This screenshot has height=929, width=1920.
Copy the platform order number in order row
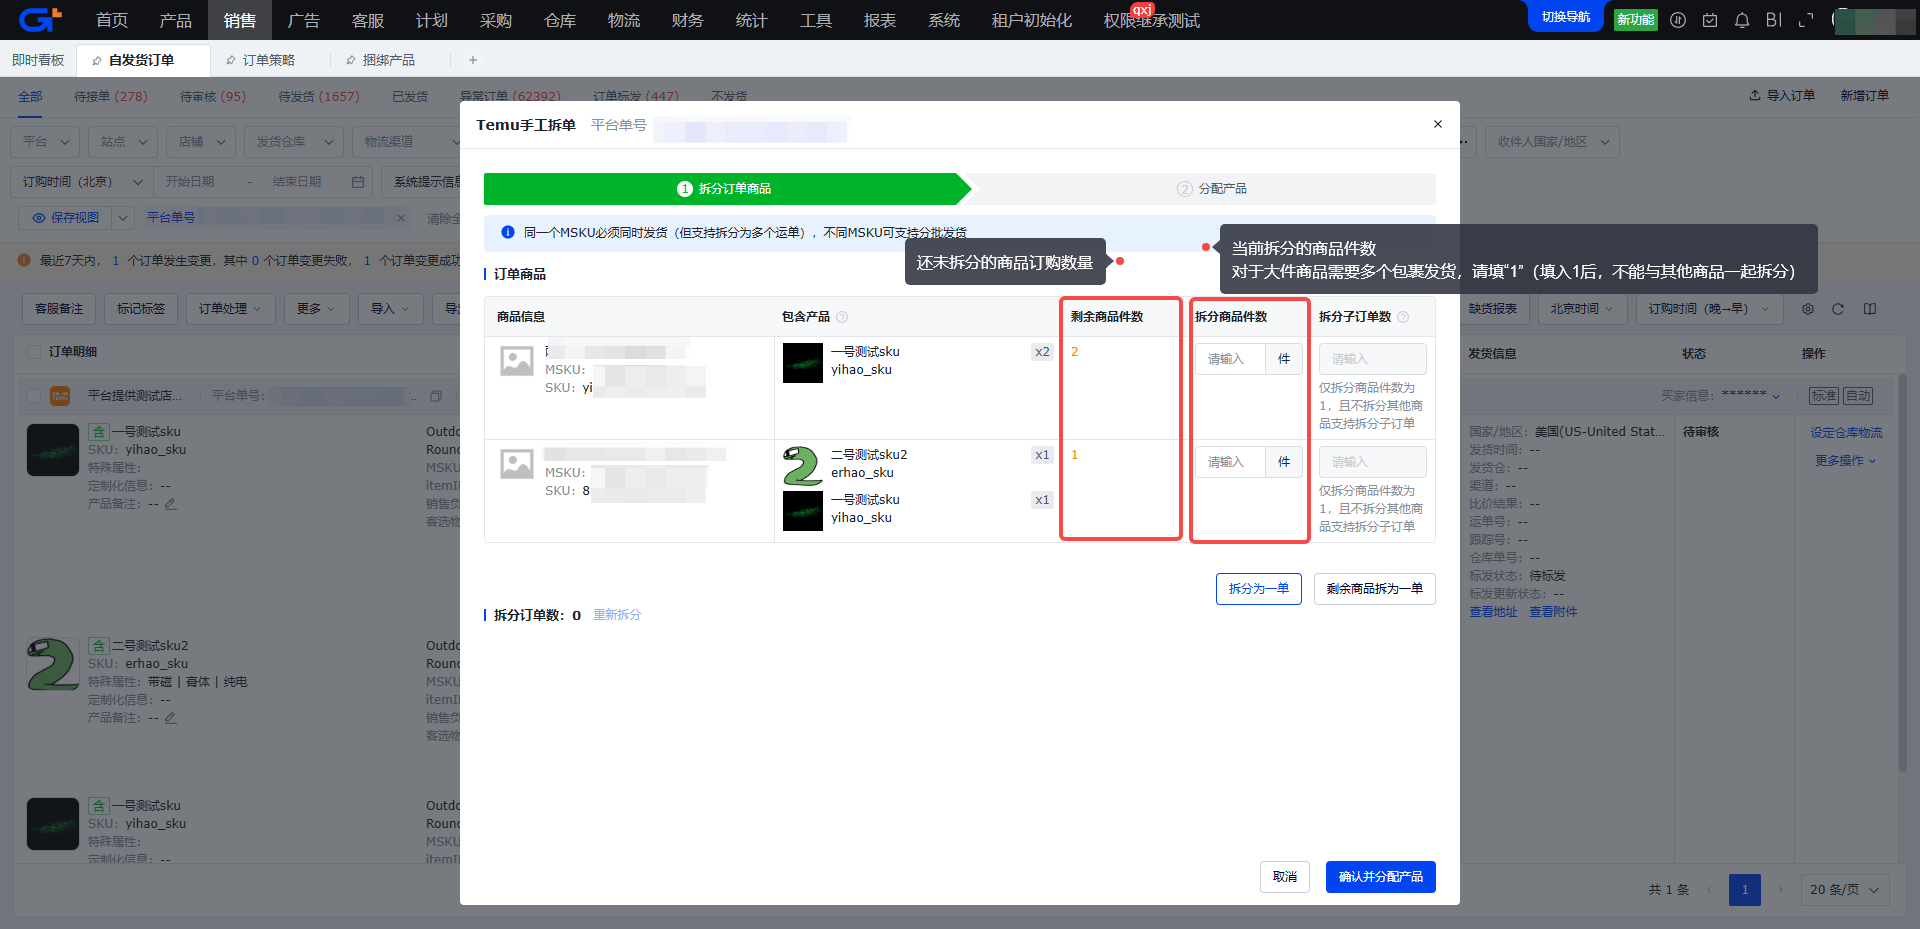pyautogui.click(x=436, y=396)
